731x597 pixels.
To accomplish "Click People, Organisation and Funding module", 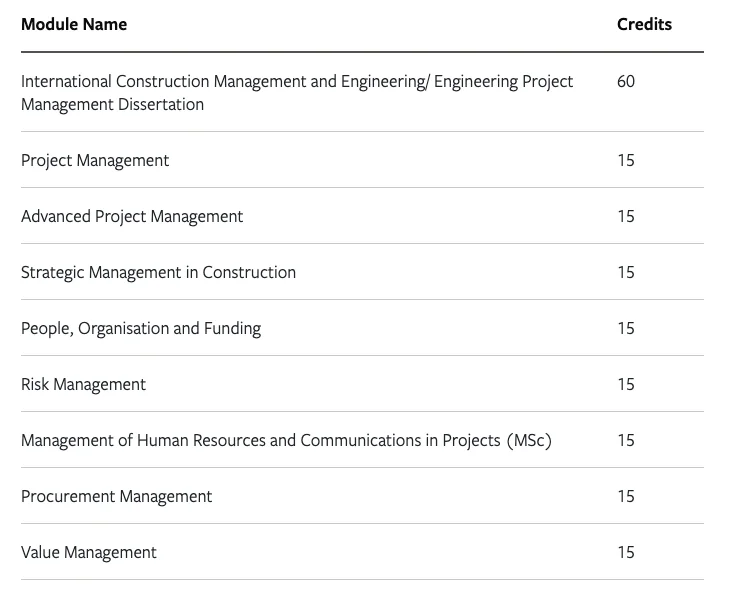I will pyautogui.click(x=141, y=328).
